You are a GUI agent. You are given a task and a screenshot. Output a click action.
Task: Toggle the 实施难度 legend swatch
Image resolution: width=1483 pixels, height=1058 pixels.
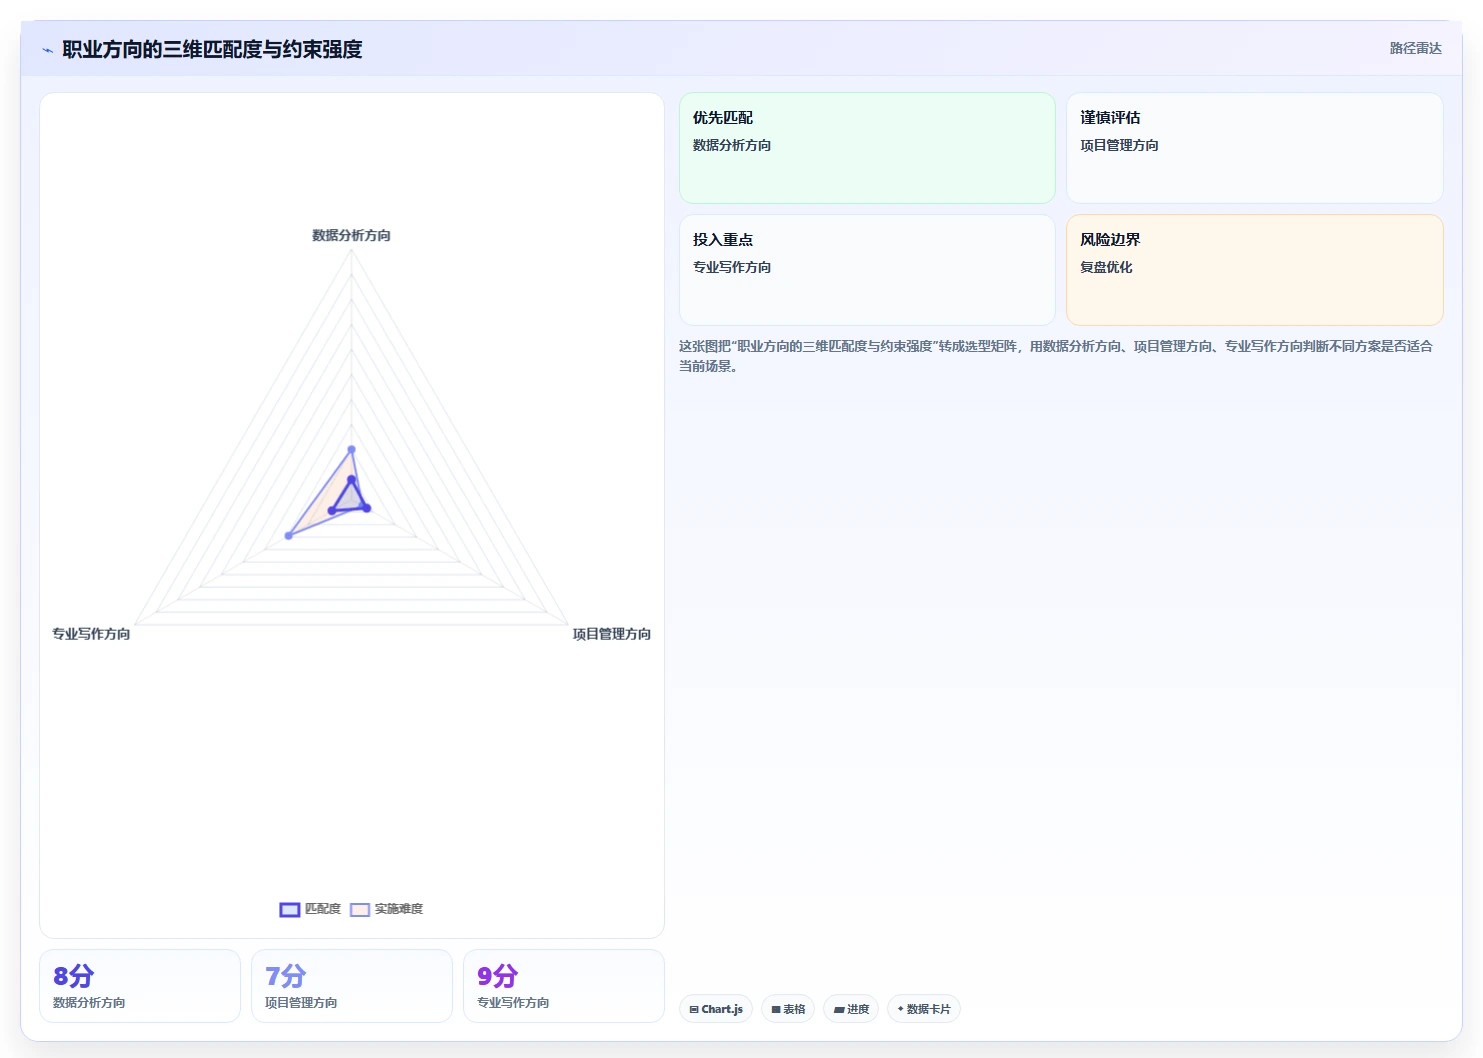click(360, 909)
